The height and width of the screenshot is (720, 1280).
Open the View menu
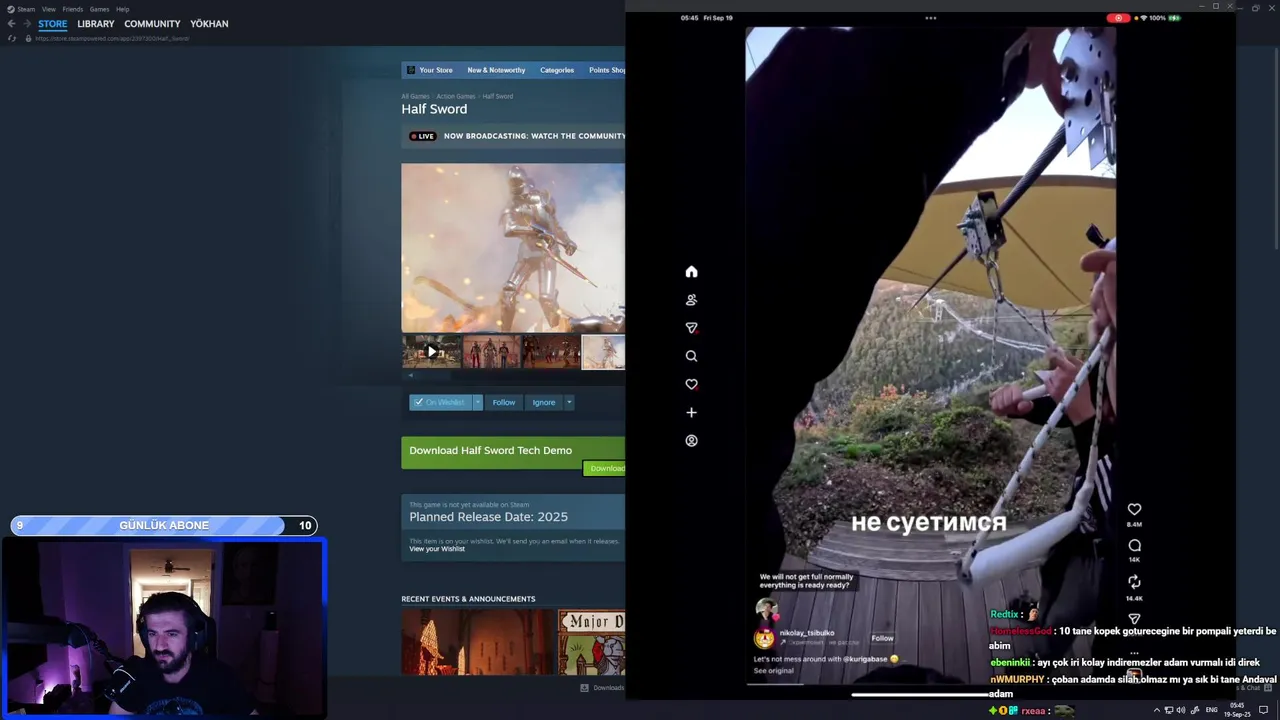(x=48, y=9)
